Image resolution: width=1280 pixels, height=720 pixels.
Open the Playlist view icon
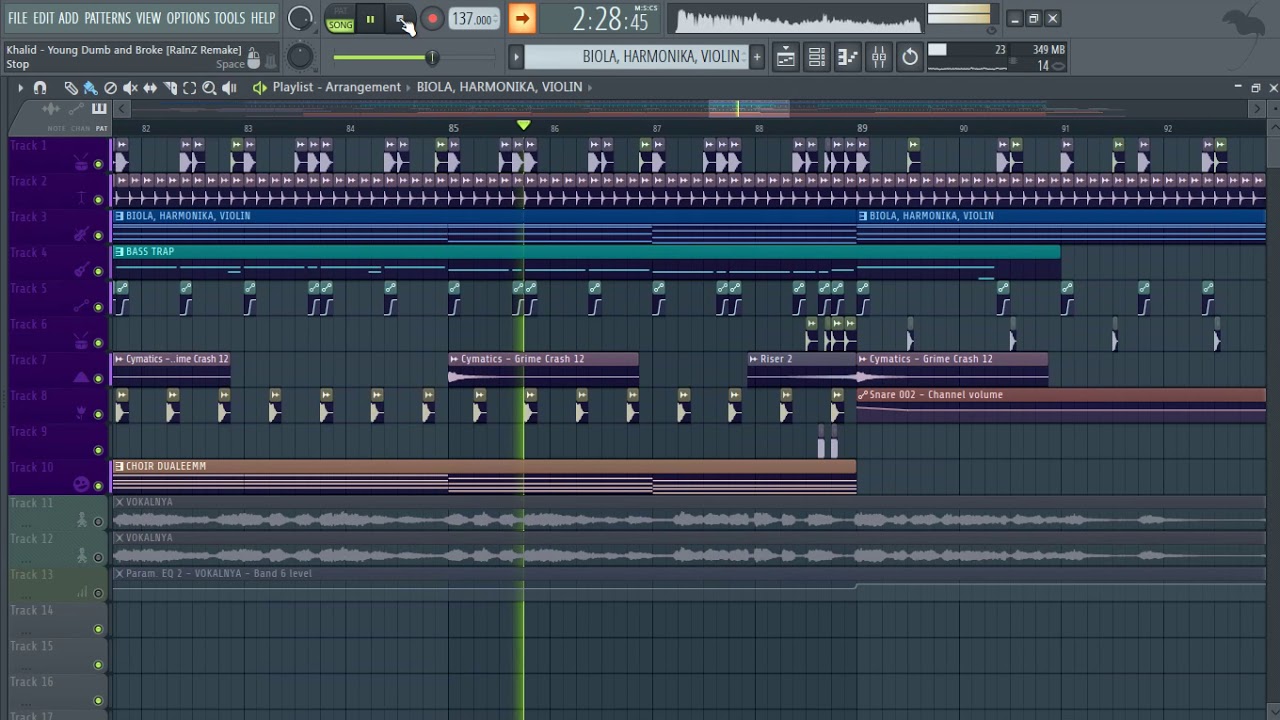coord(786,57)
